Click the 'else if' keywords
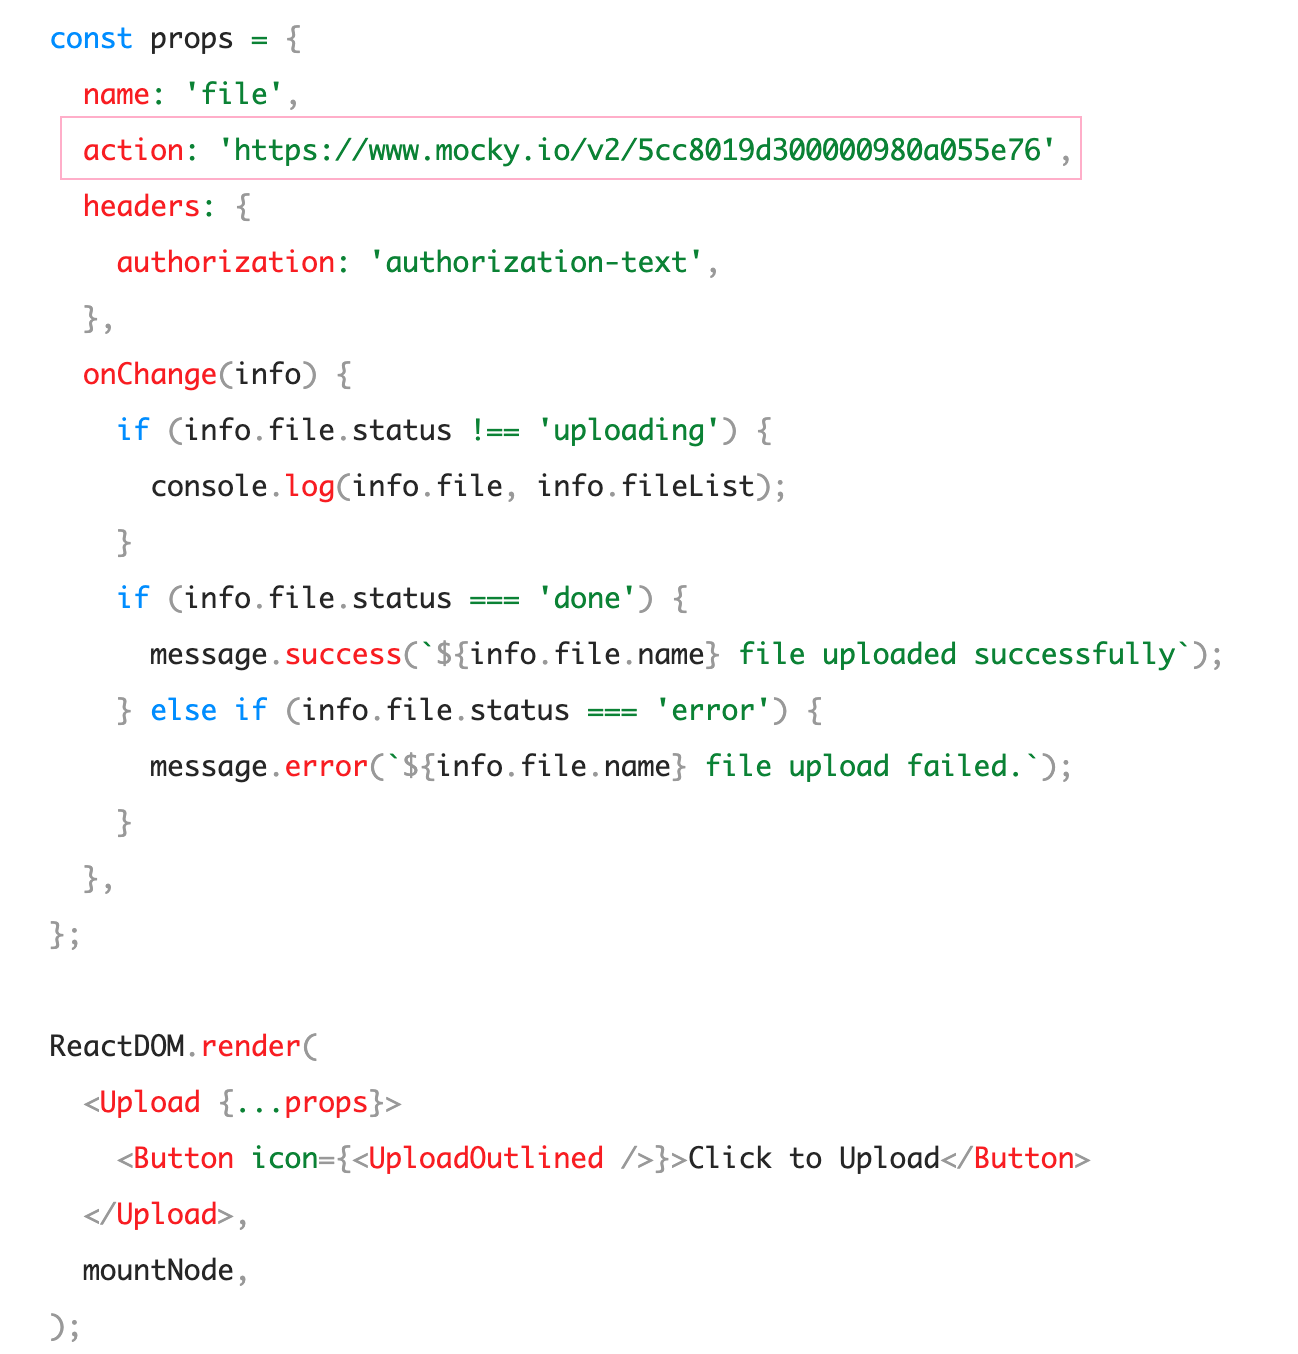 click(209, 710)
